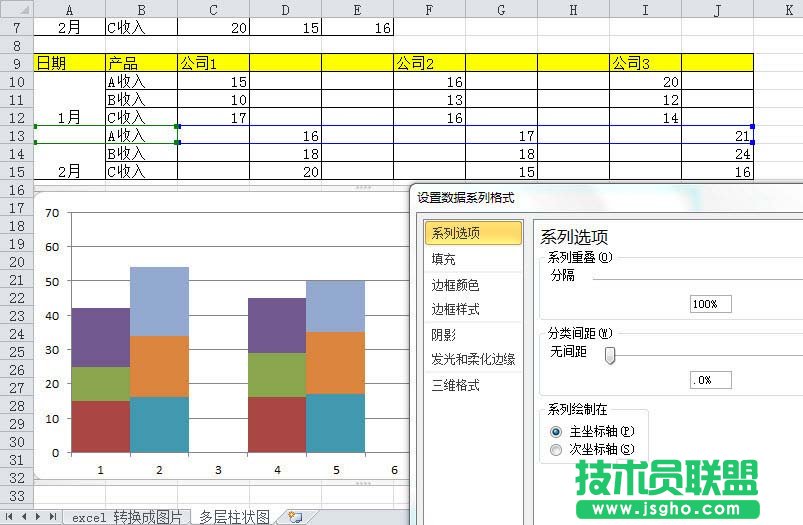Select 主坐标轴 radio option
The width and height of the screenshot is (803, 525).
tap(556, 432)
